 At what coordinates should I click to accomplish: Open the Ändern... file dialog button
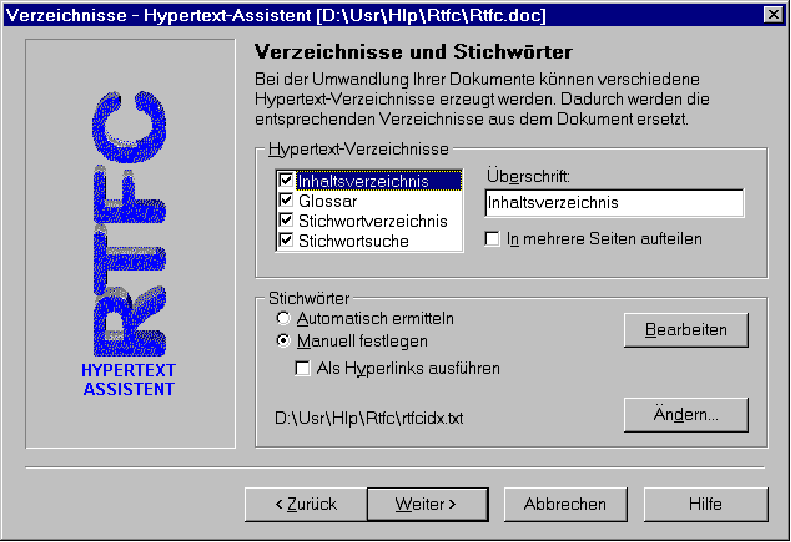point(686,414)
